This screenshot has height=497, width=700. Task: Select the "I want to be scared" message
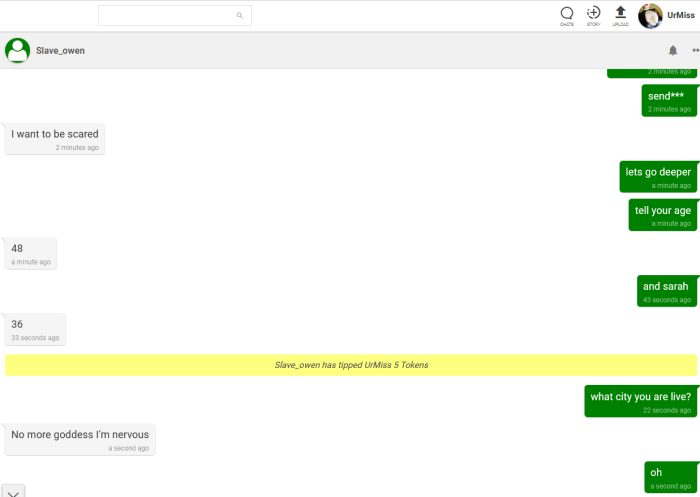(x=54, y=138)
